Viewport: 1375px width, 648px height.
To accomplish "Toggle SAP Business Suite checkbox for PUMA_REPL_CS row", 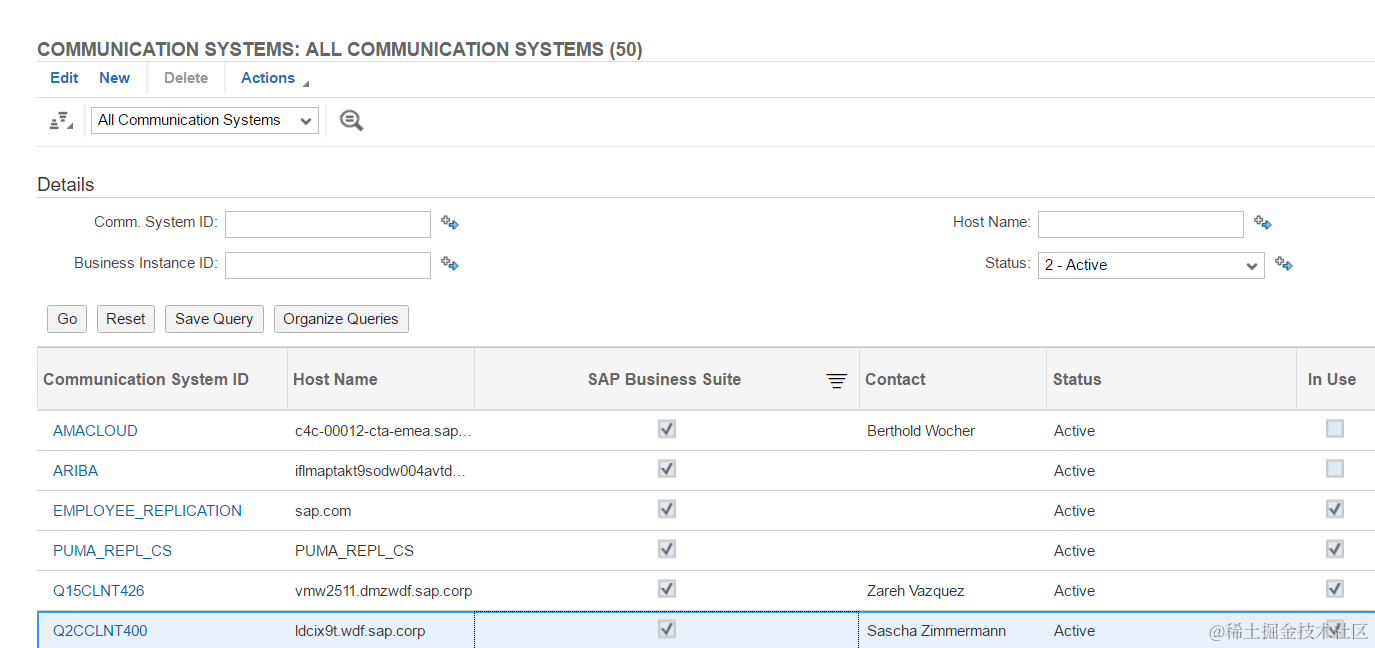I will click(x=667, y=549).
